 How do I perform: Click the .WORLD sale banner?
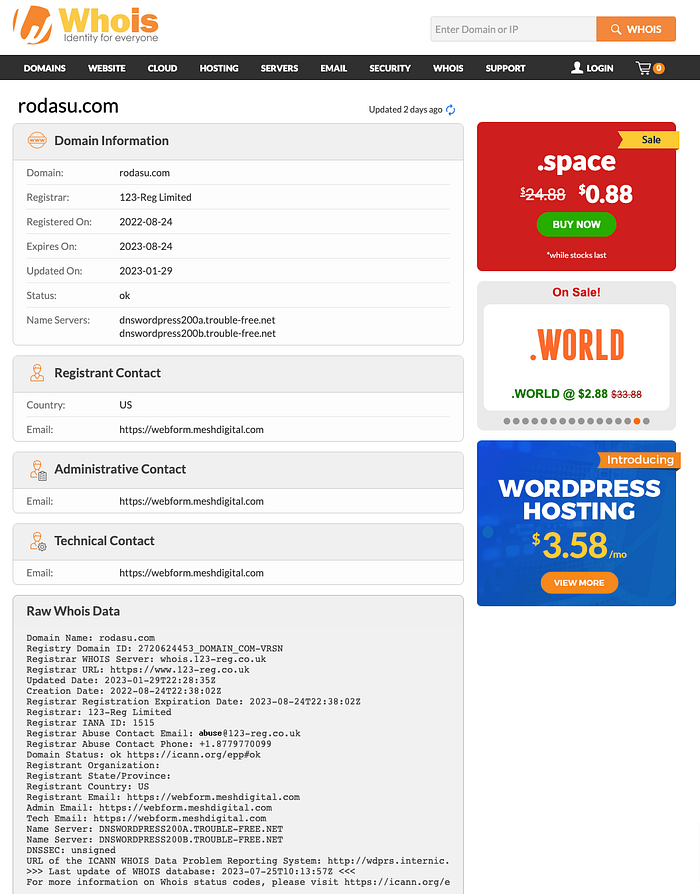click(576, 356)
